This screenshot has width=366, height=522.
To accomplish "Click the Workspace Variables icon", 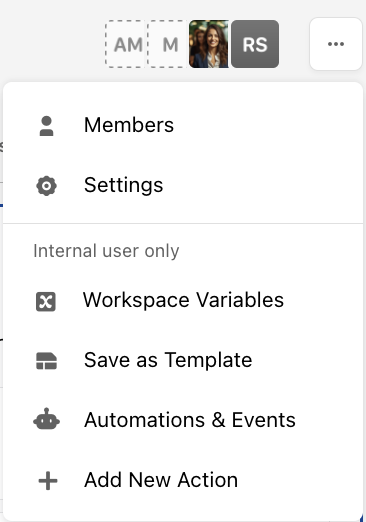I will 46,302.
